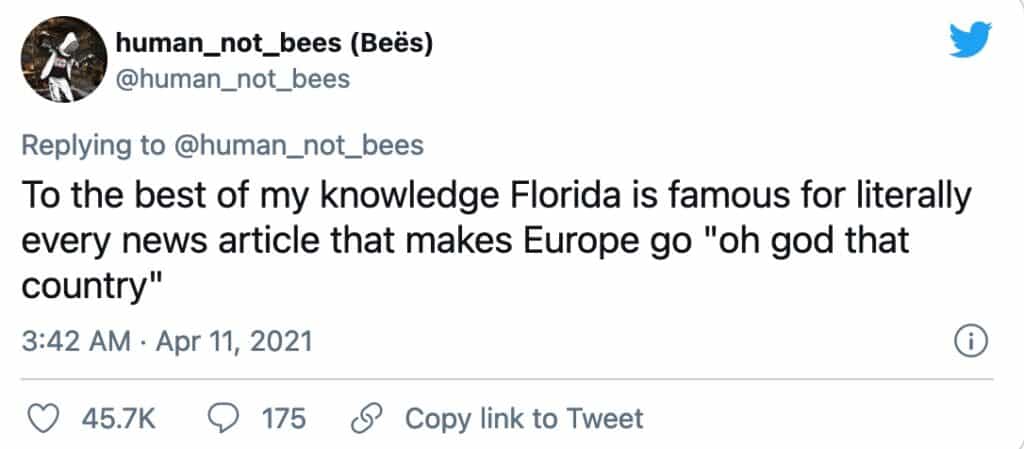
Task: Open the profile avatar picture
Action: (62, 62)
